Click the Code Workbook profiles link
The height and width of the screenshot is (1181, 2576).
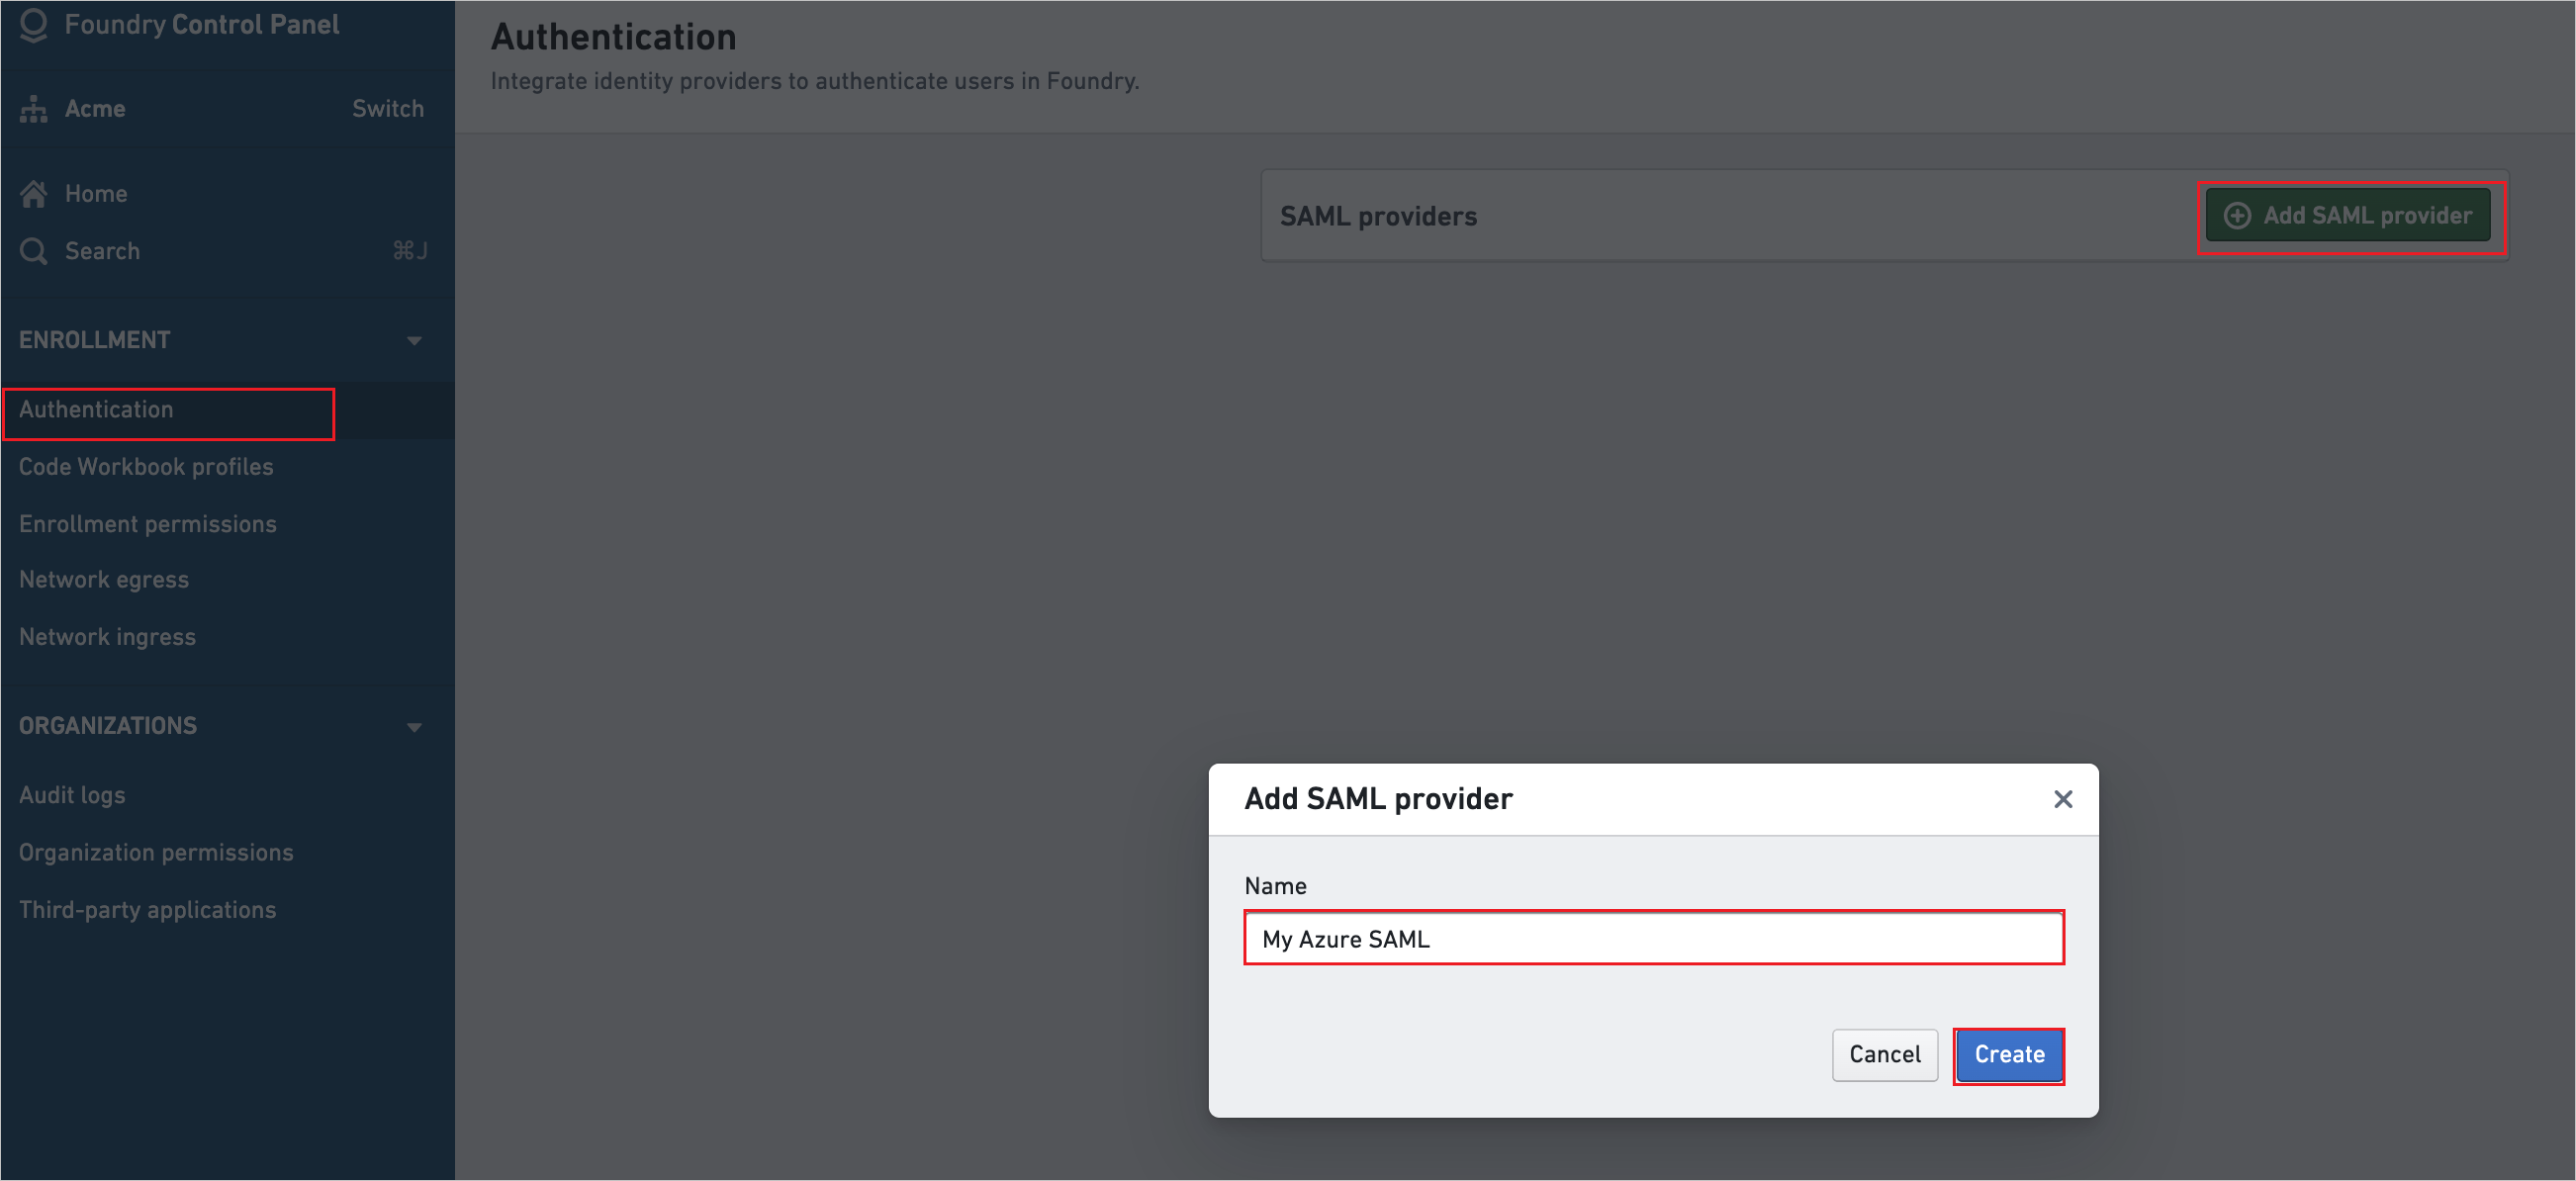(x=144, y=465)
